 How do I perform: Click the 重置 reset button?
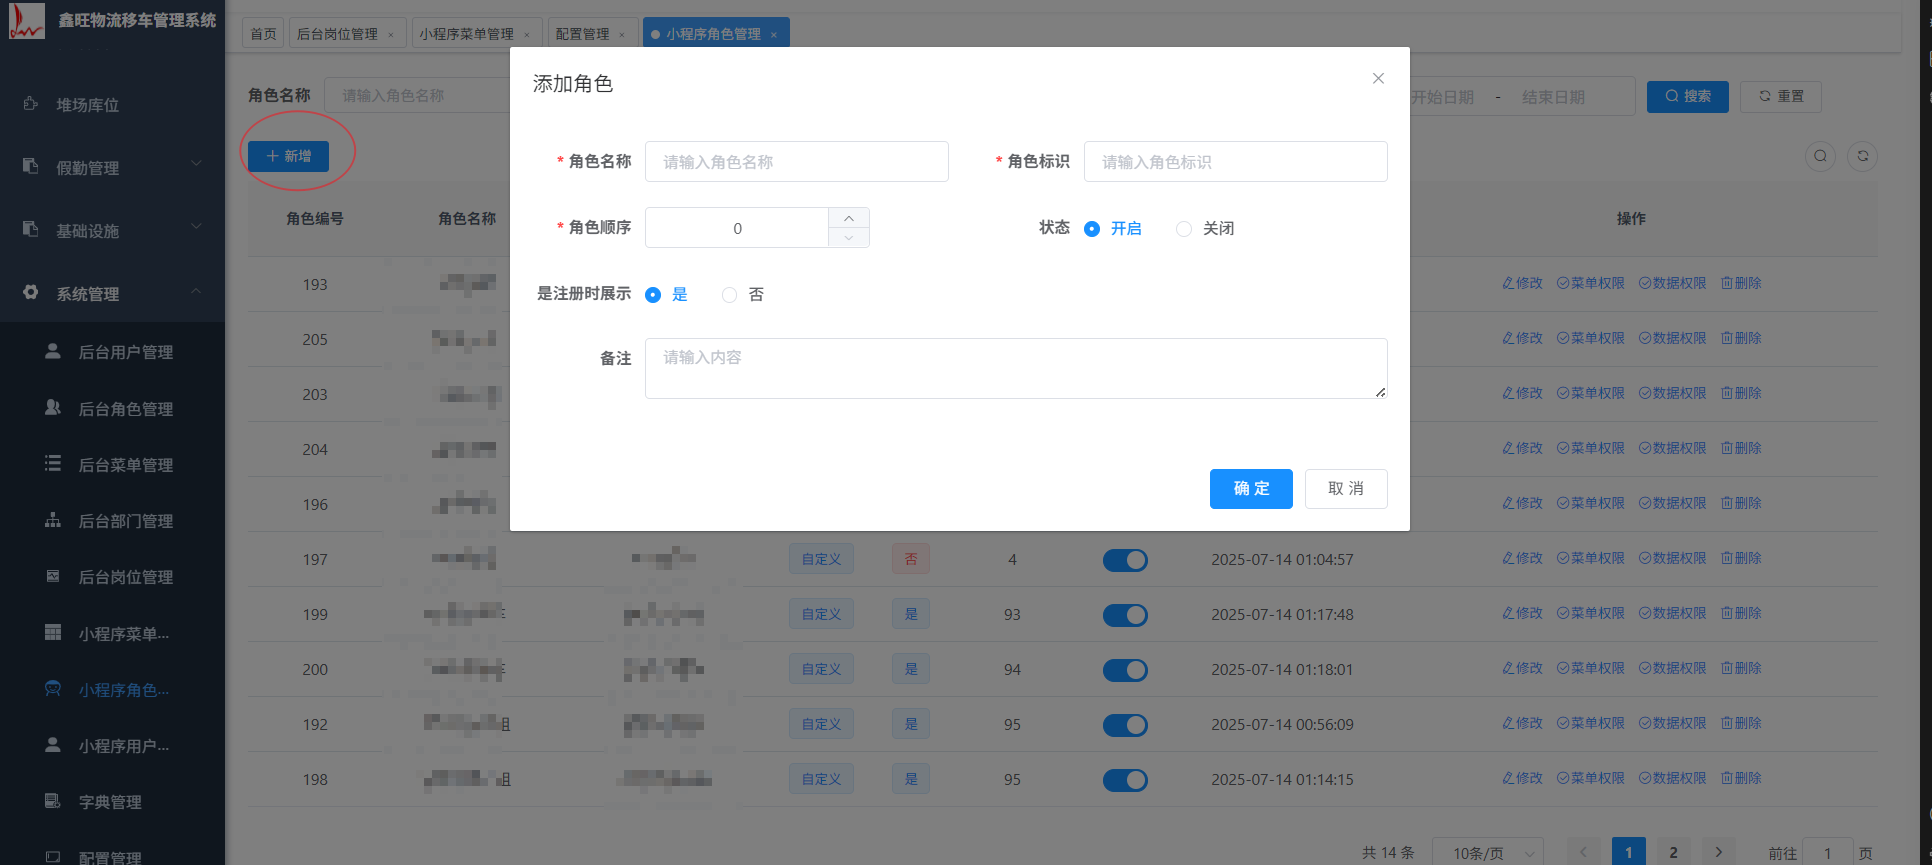point(1781,97)
